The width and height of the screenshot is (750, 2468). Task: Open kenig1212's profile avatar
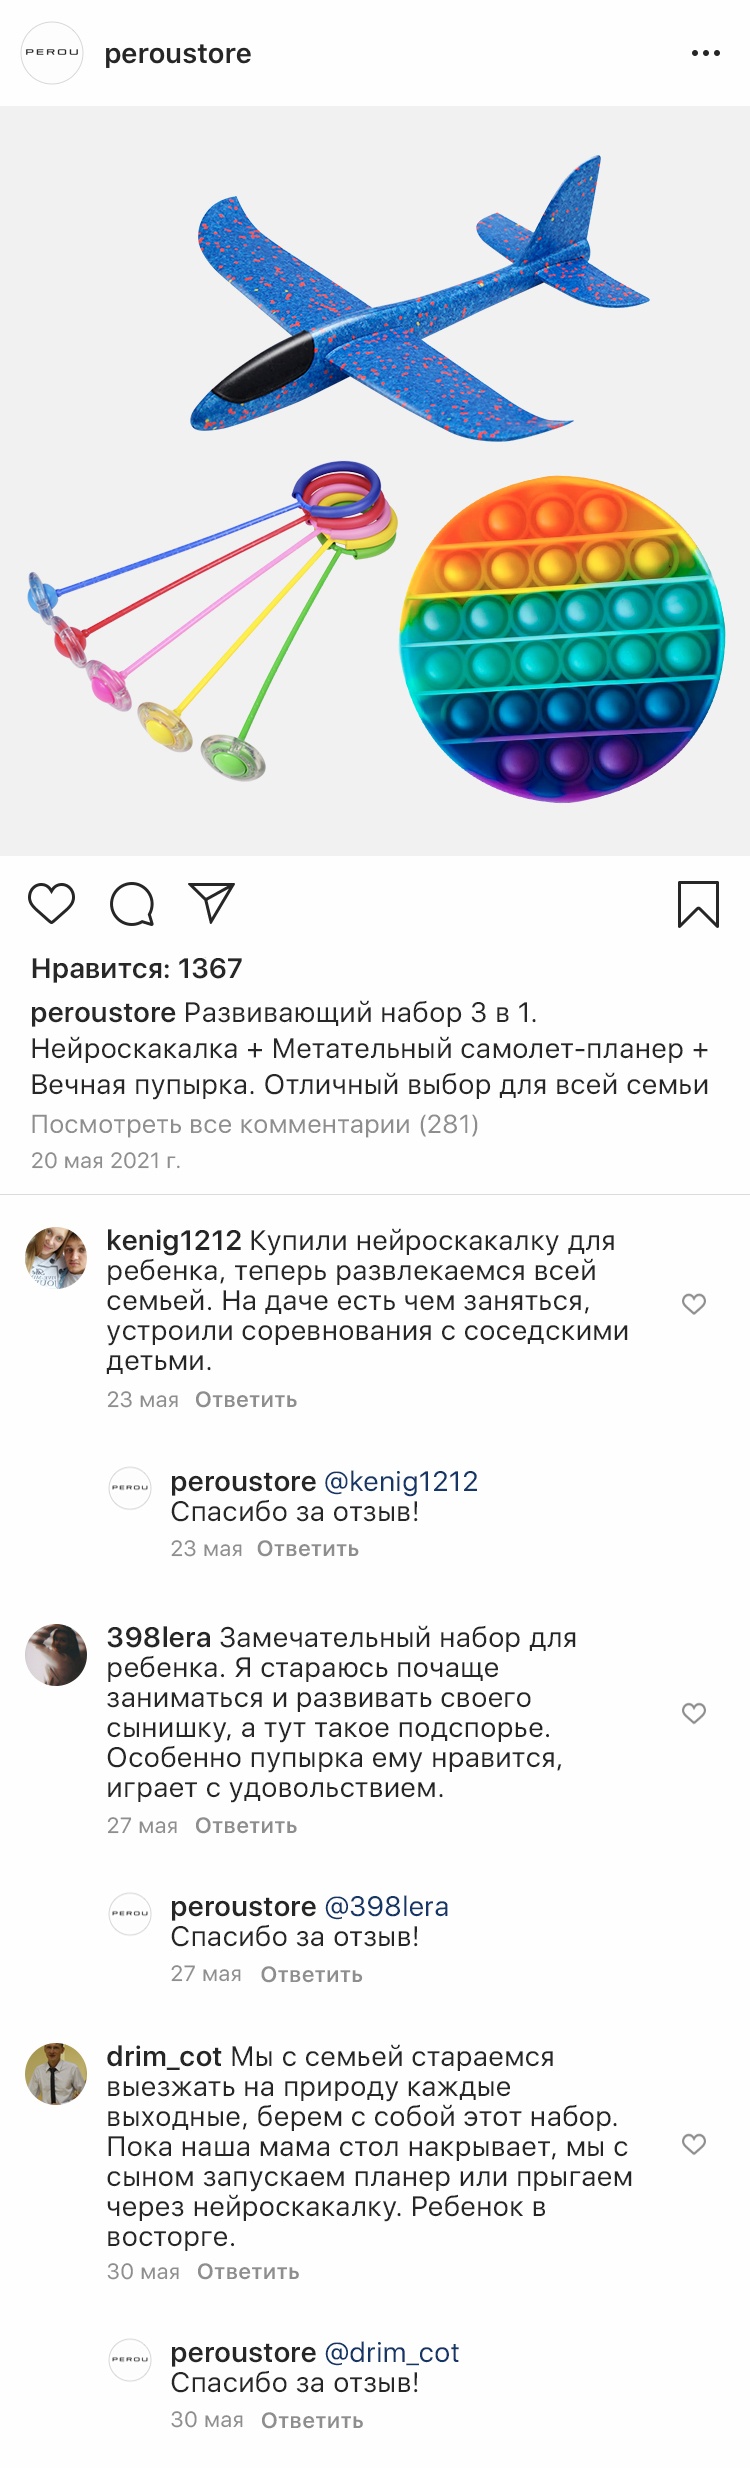pos(56,1258)
